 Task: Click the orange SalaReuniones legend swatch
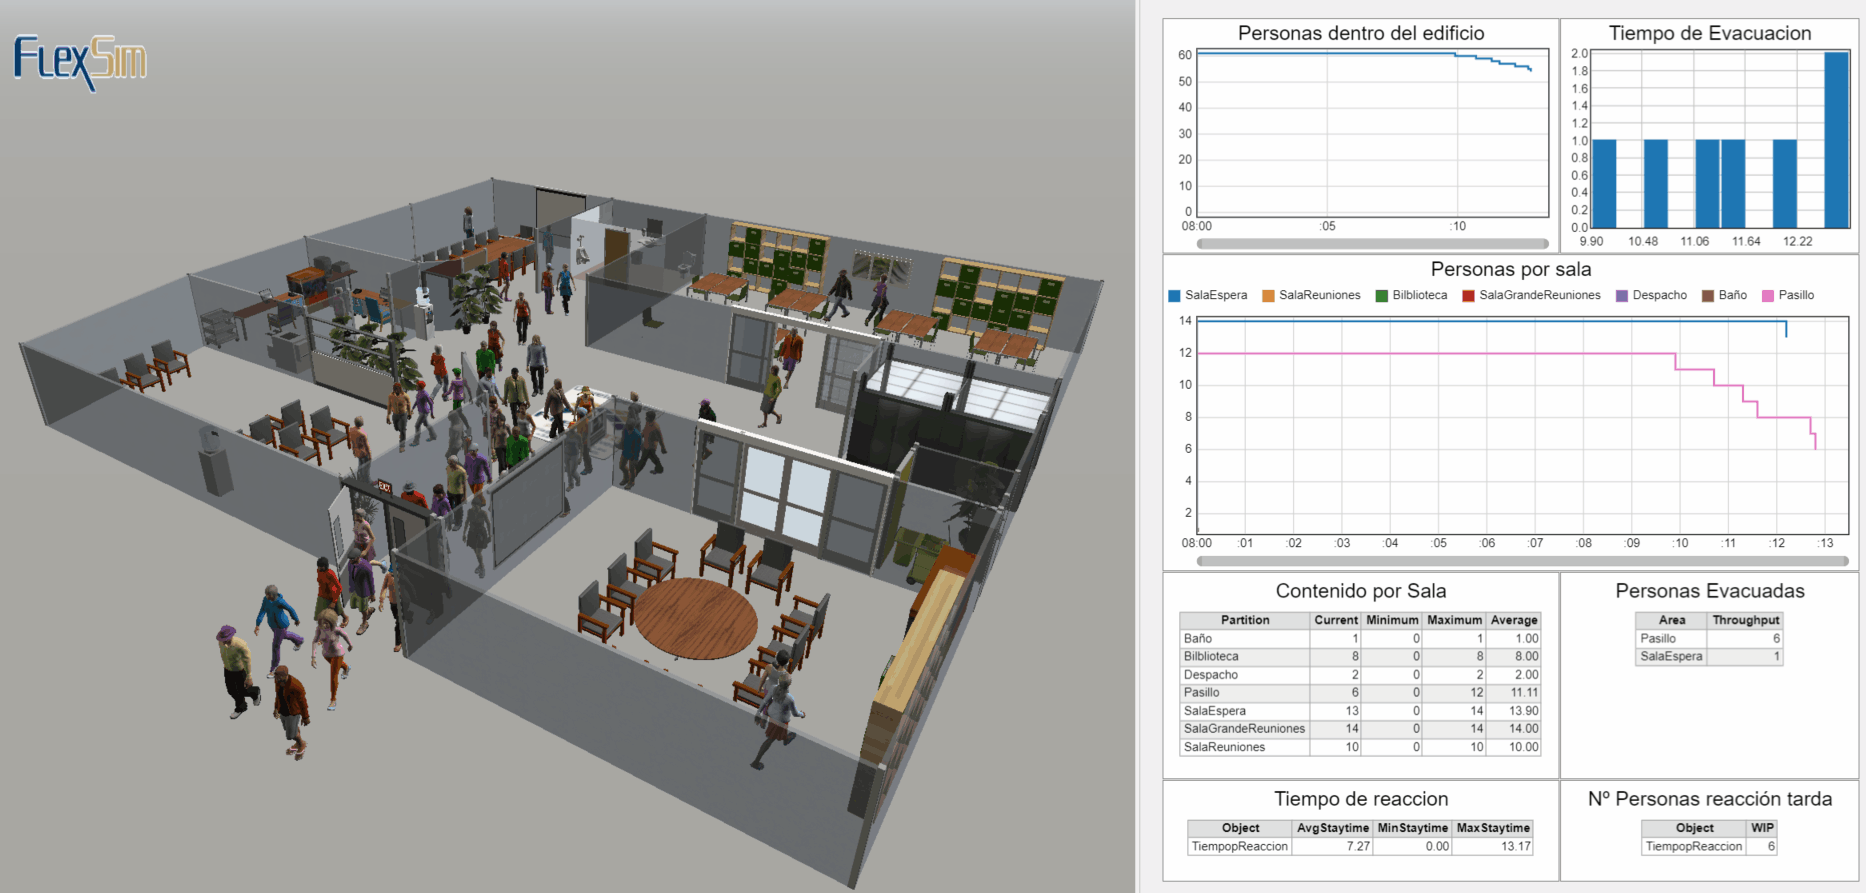[1268, 296]
